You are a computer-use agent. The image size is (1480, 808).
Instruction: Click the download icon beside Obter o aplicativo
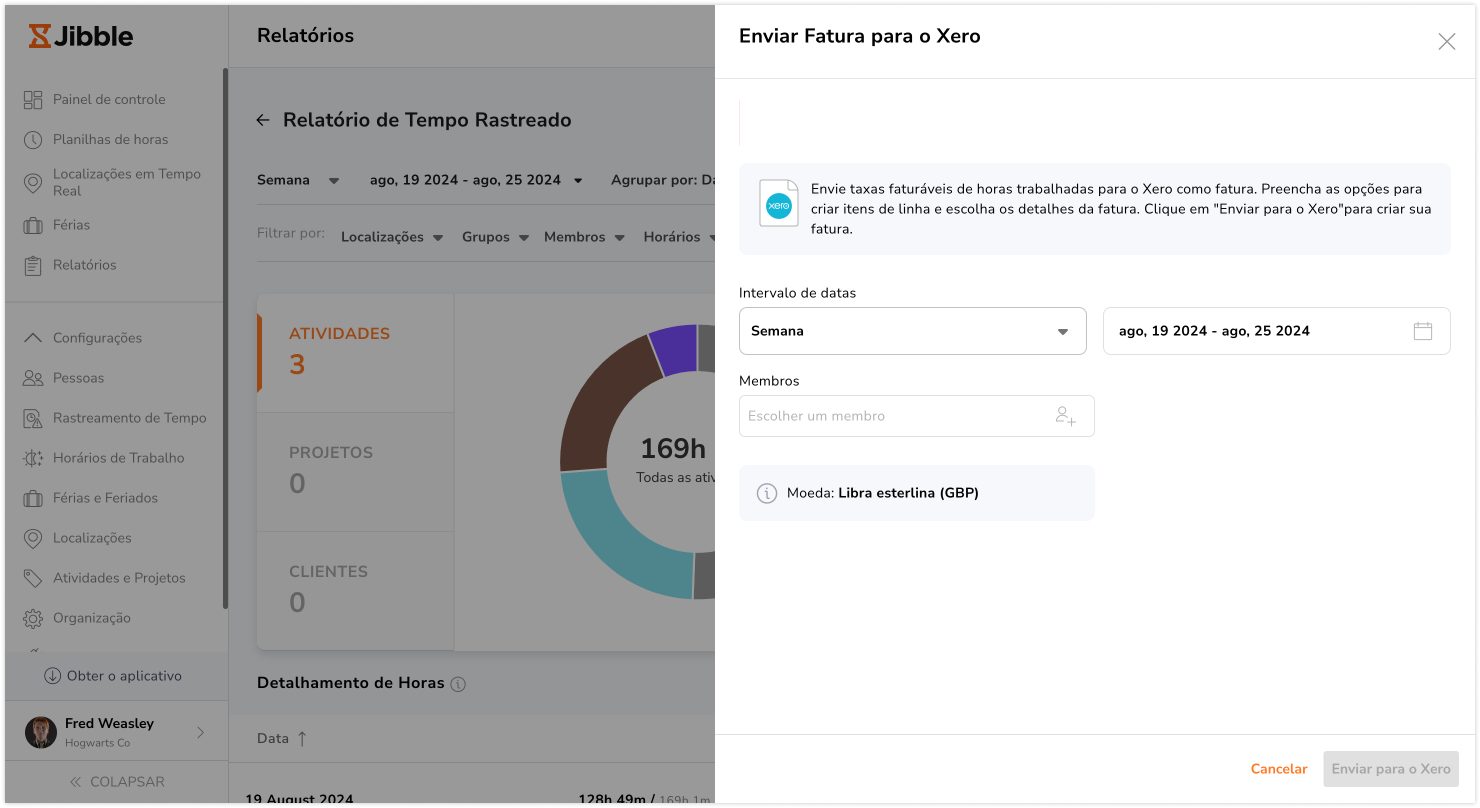(53, 676)
